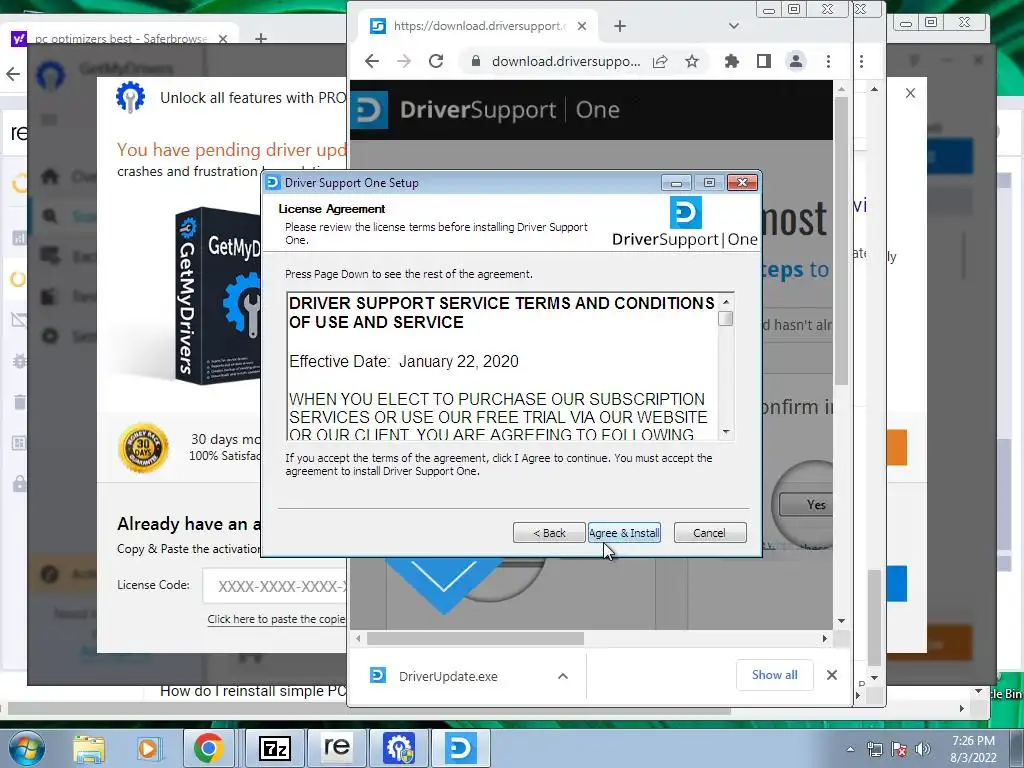Viewport: 1024px width, 768px height.
Task: Bookmark this page with the star icon
Action: [x=692, y=61]
